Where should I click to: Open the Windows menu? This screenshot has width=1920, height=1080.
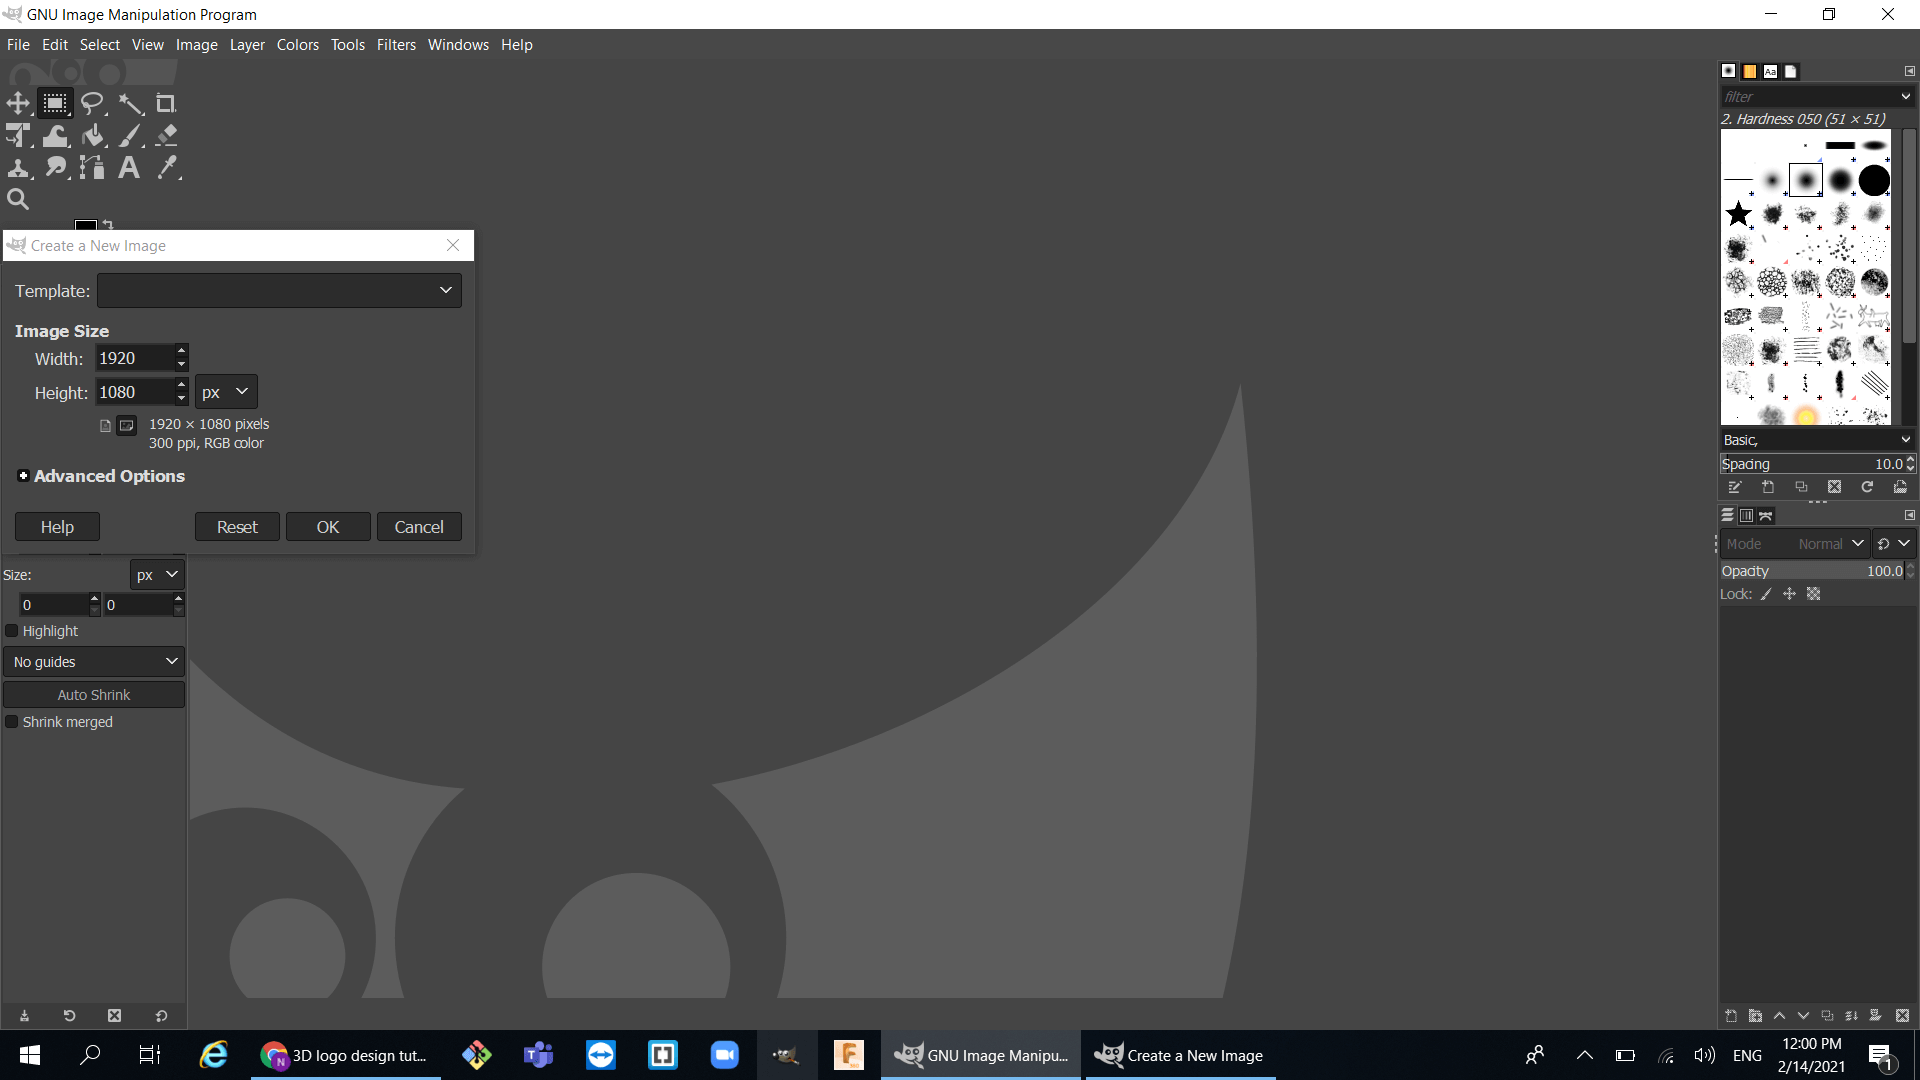click(x=458, y=45)
